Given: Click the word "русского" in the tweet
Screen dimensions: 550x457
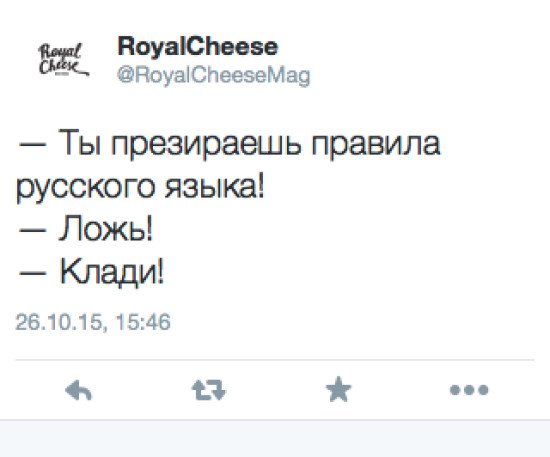Looking at the screenshot, I should coord(85,187).
